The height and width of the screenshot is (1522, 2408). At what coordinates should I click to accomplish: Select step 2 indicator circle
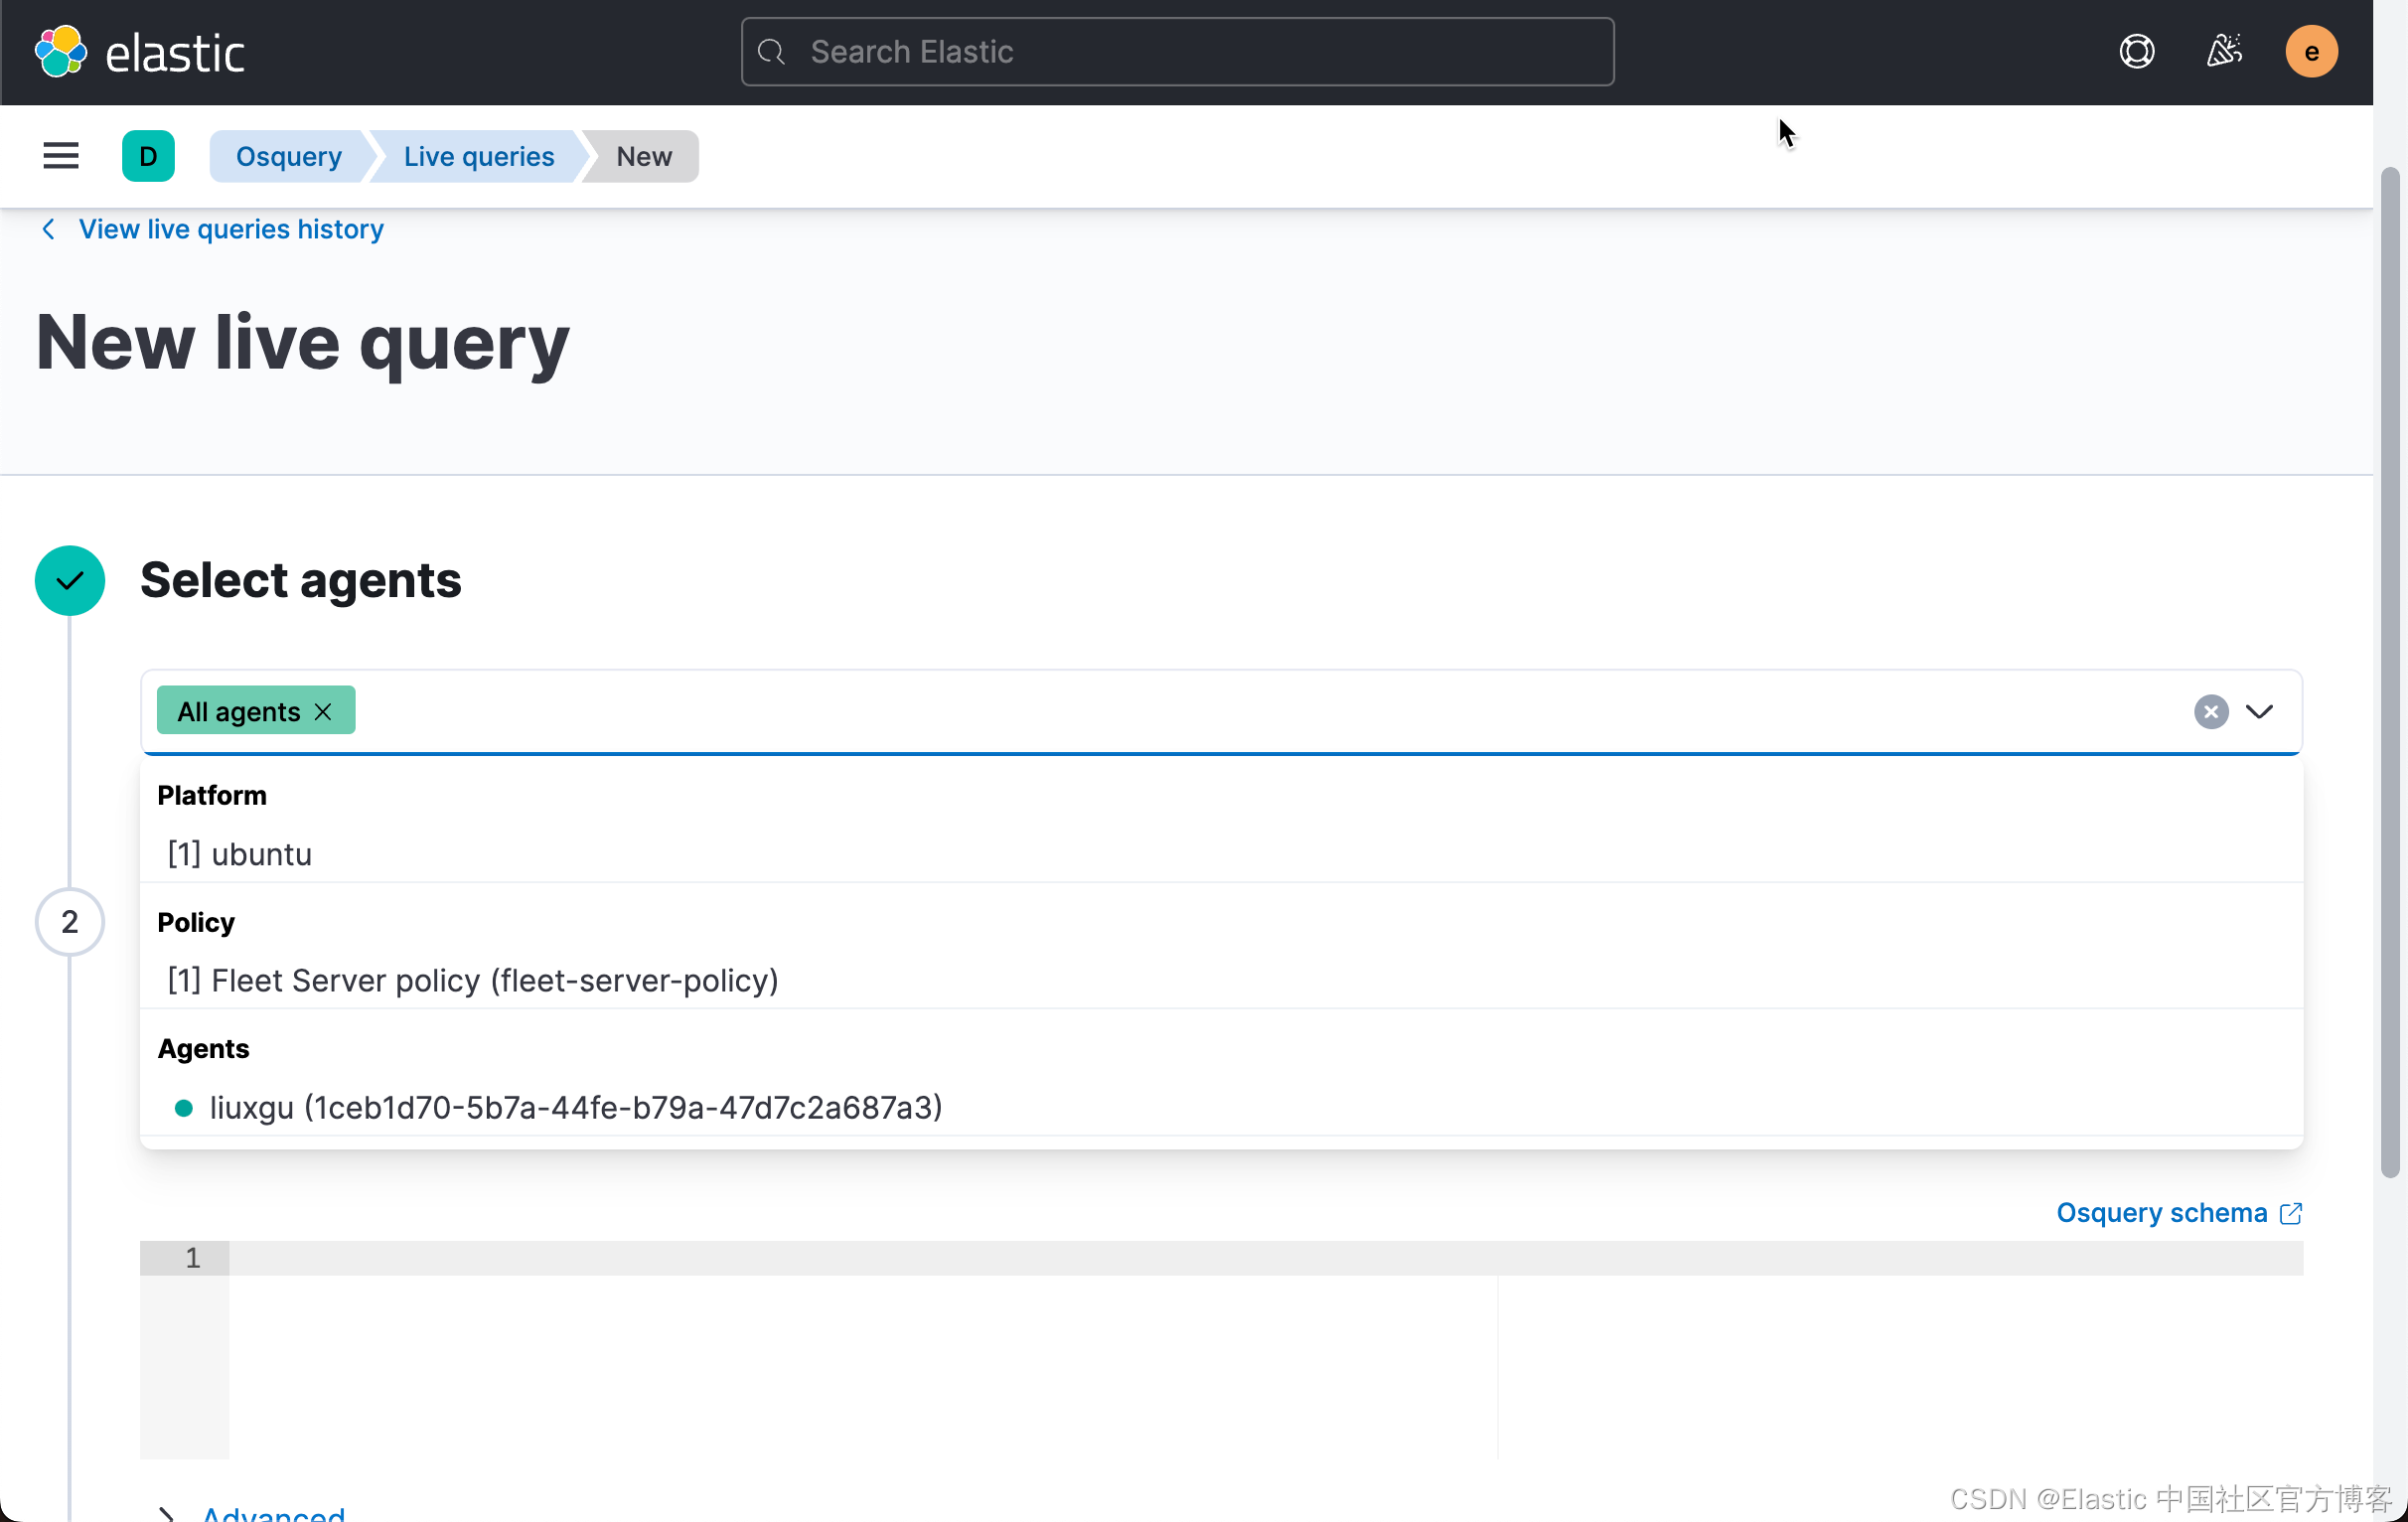(x=69, y=922)
